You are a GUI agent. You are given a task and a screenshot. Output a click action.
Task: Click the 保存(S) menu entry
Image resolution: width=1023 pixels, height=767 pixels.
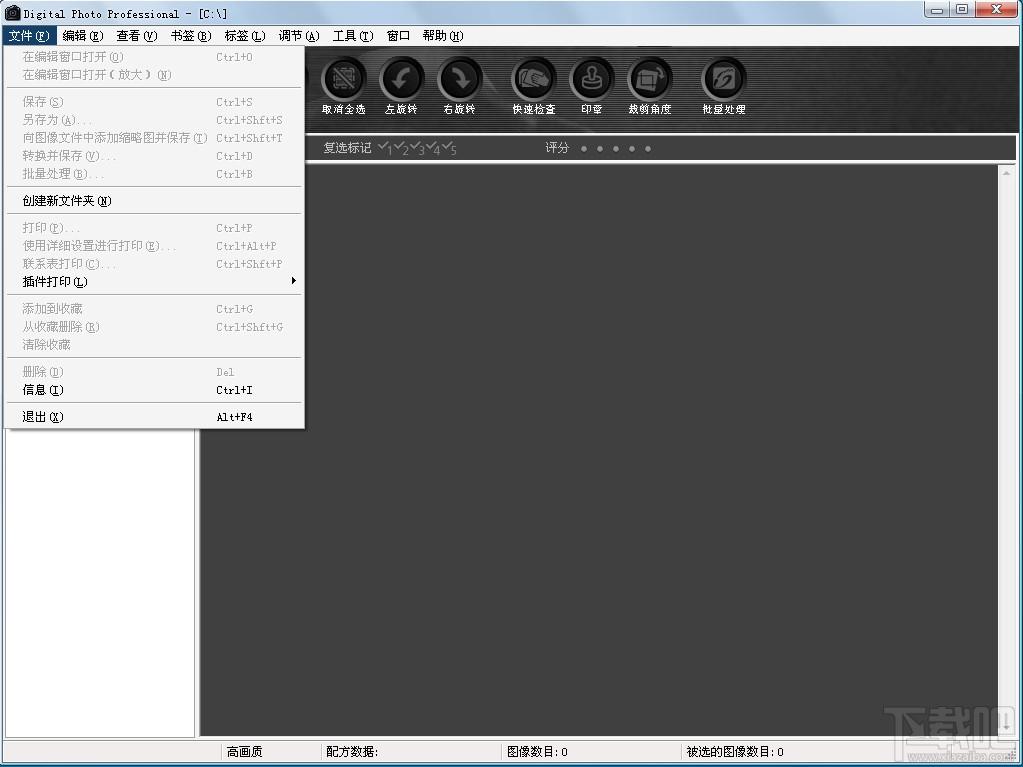(154, 102)
